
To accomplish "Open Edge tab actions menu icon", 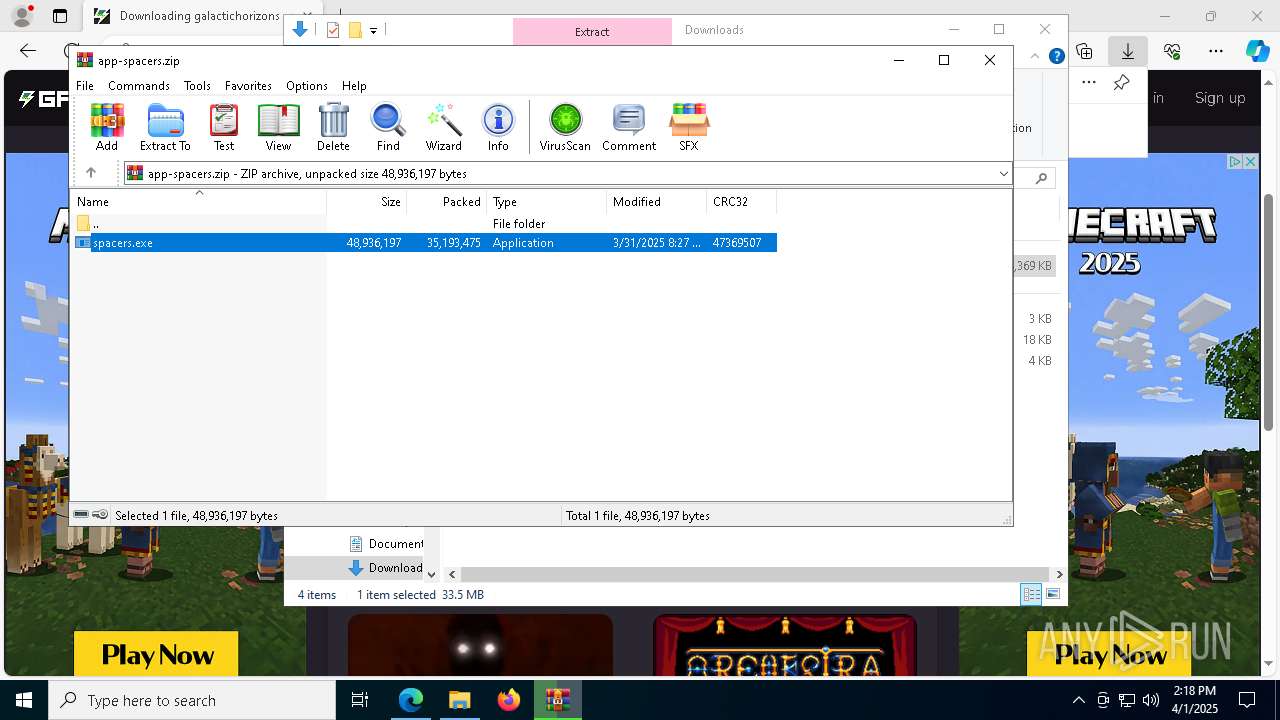I will pyautogui.click(x=60, y=16).
